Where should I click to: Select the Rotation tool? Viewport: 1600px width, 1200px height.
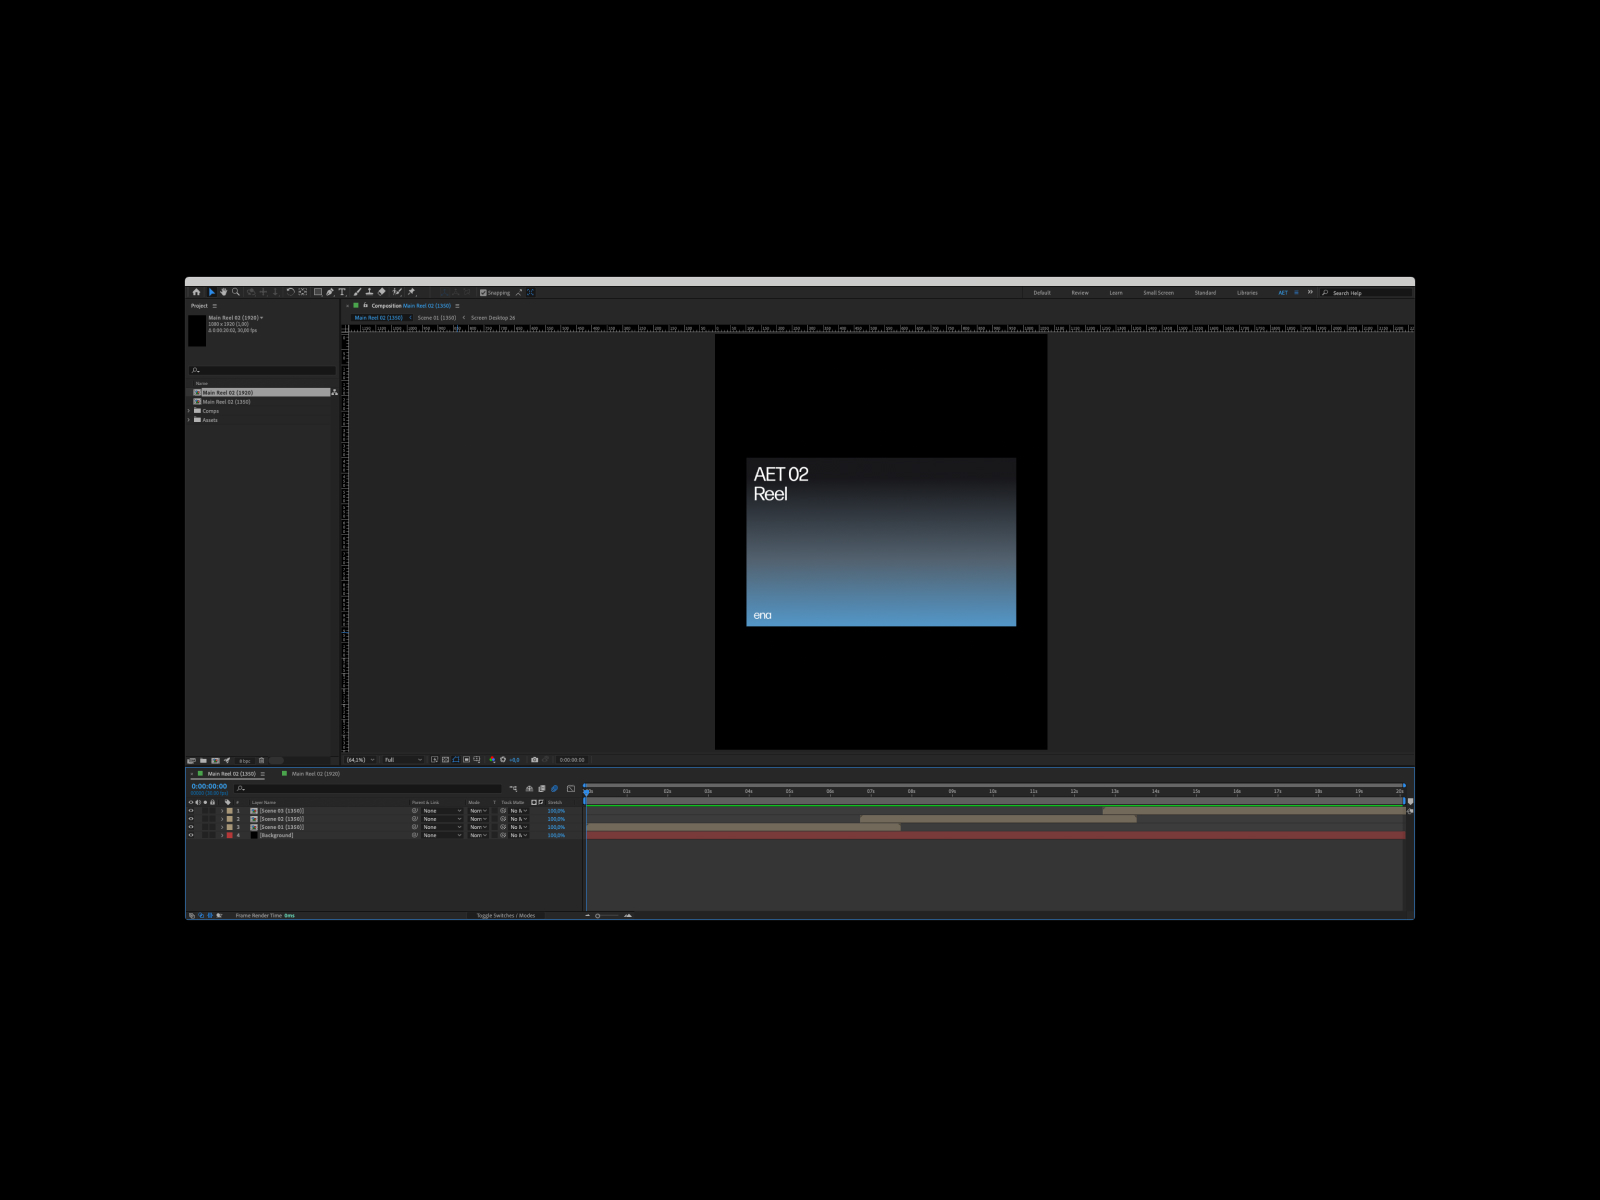click(290, 292)
